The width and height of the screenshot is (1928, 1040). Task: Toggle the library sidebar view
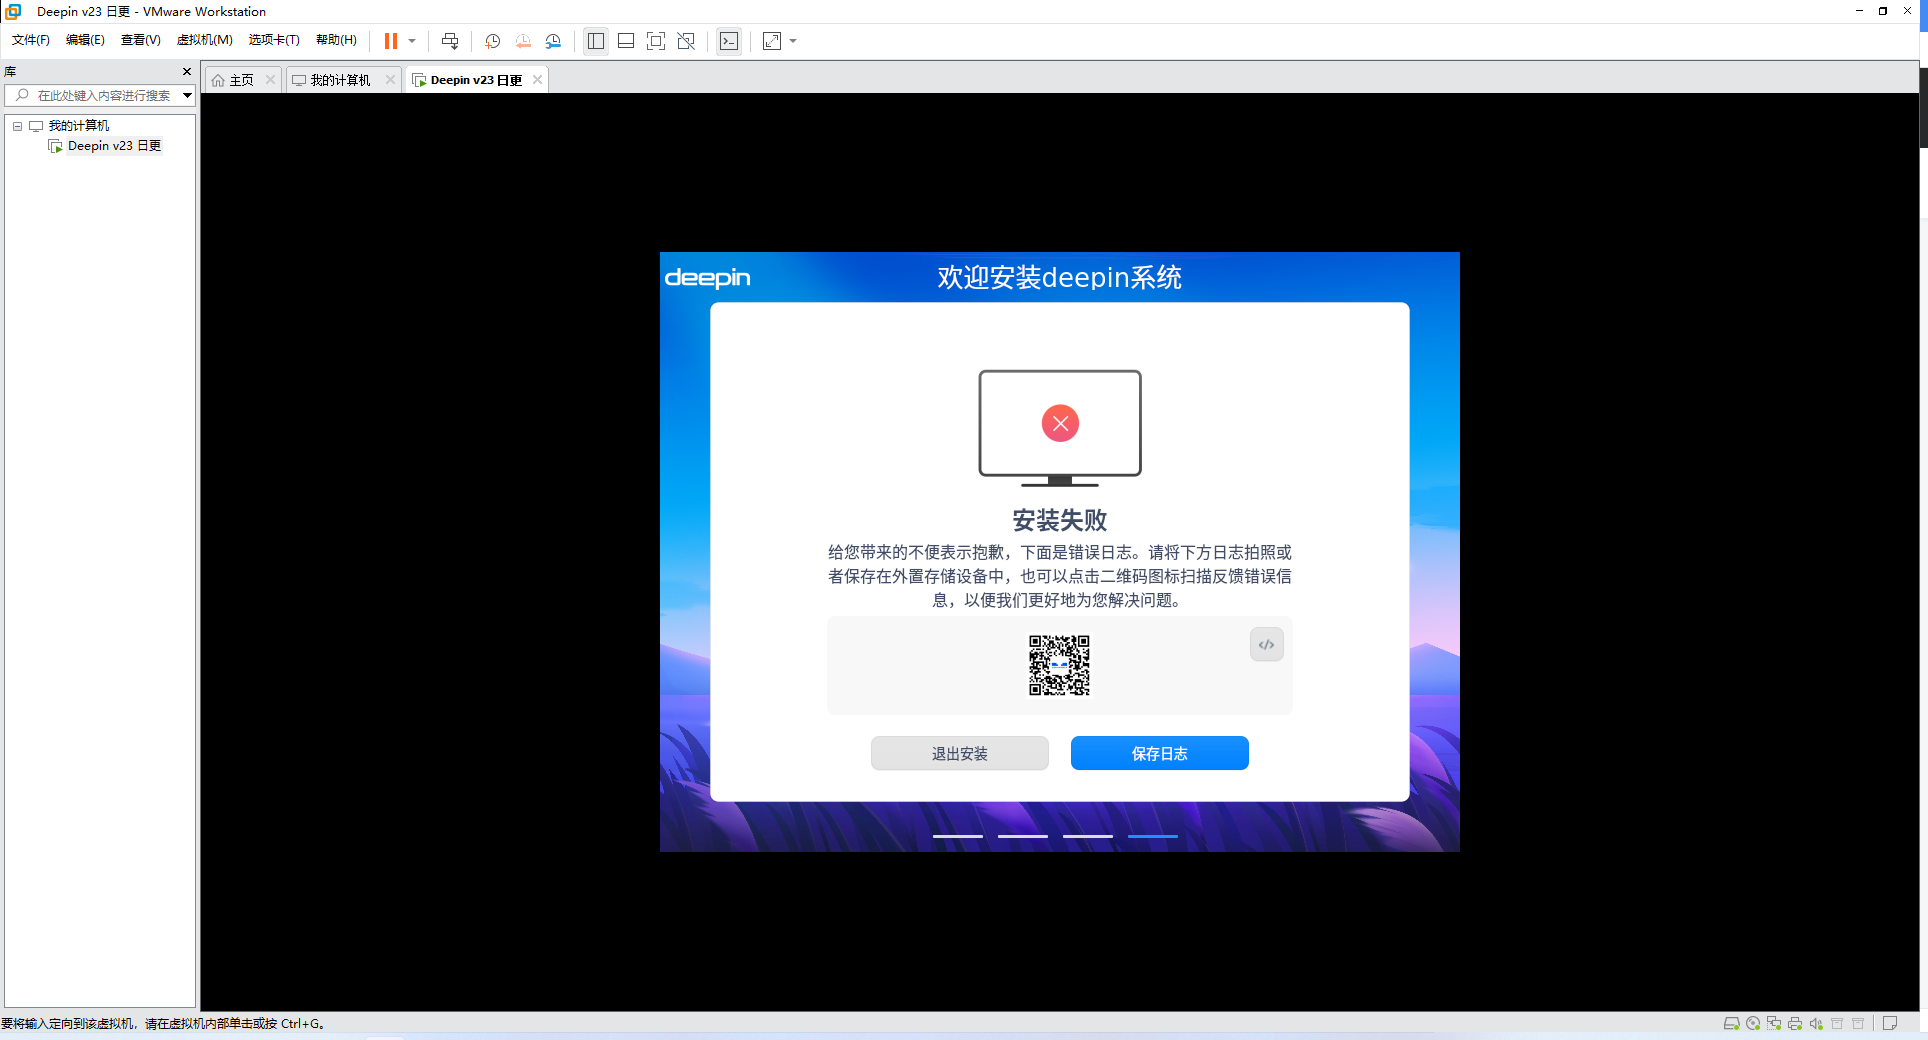596,41
